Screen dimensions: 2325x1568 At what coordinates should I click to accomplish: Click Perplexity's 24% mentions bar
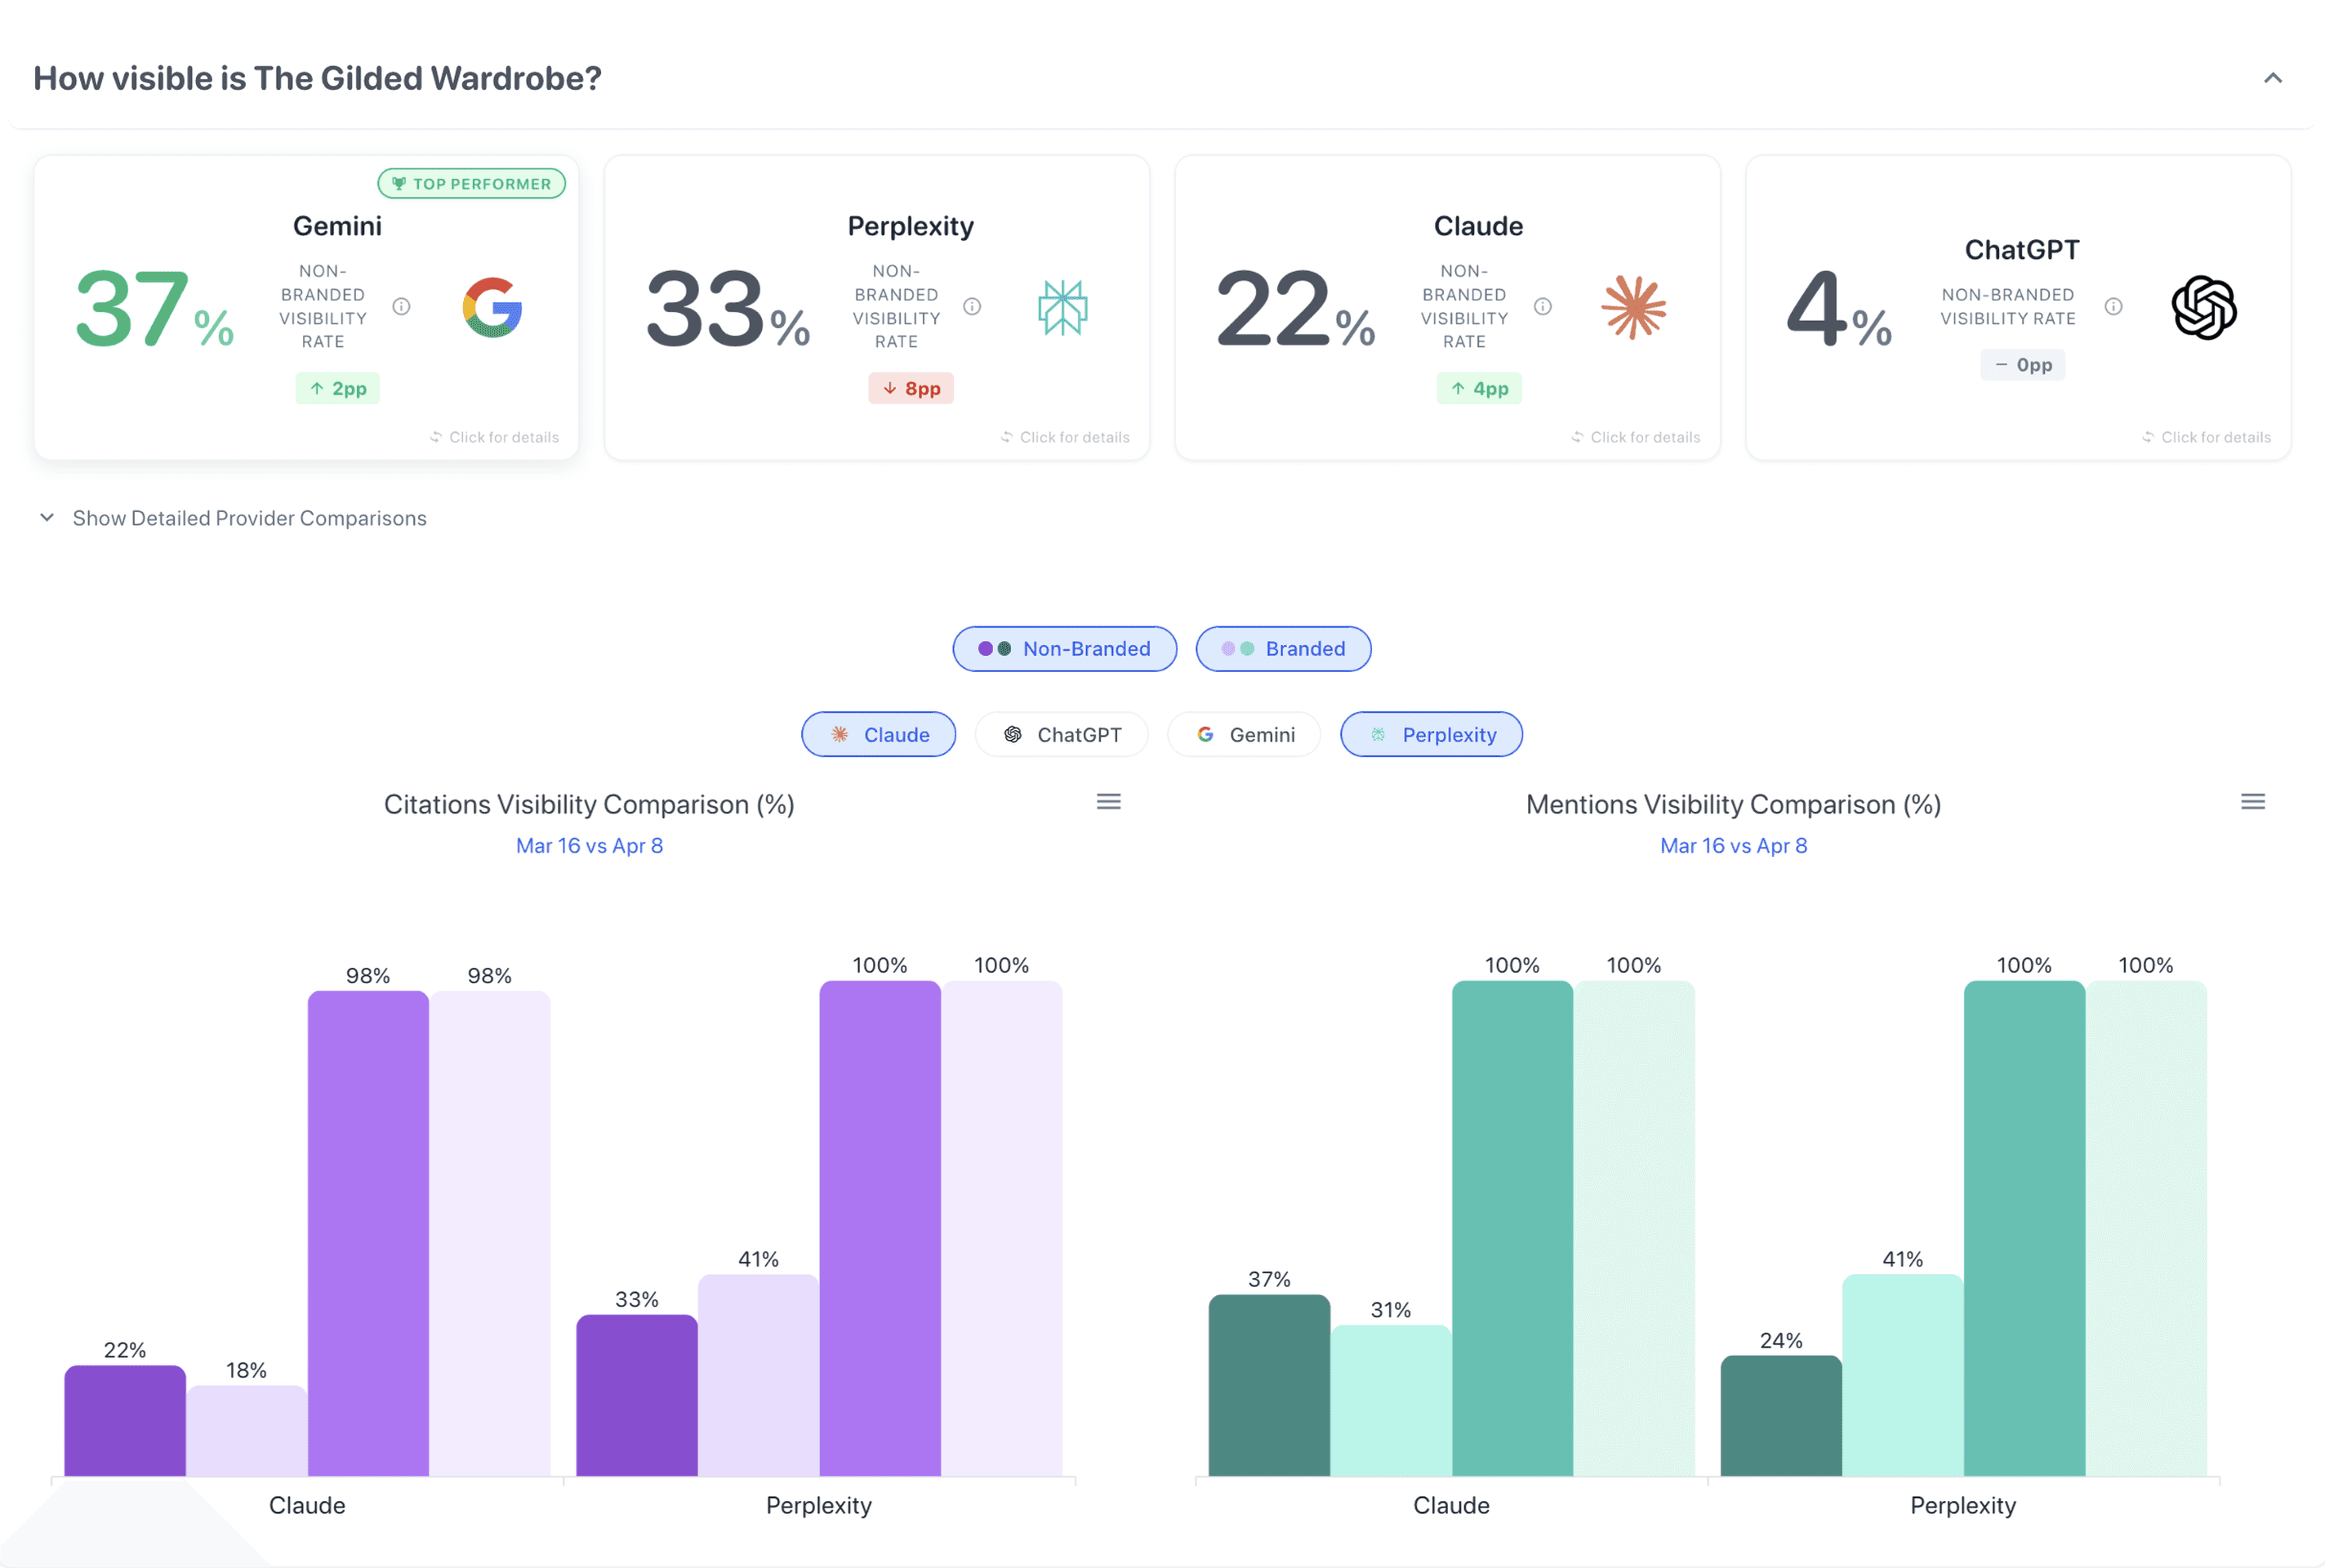(1781, 1416)
